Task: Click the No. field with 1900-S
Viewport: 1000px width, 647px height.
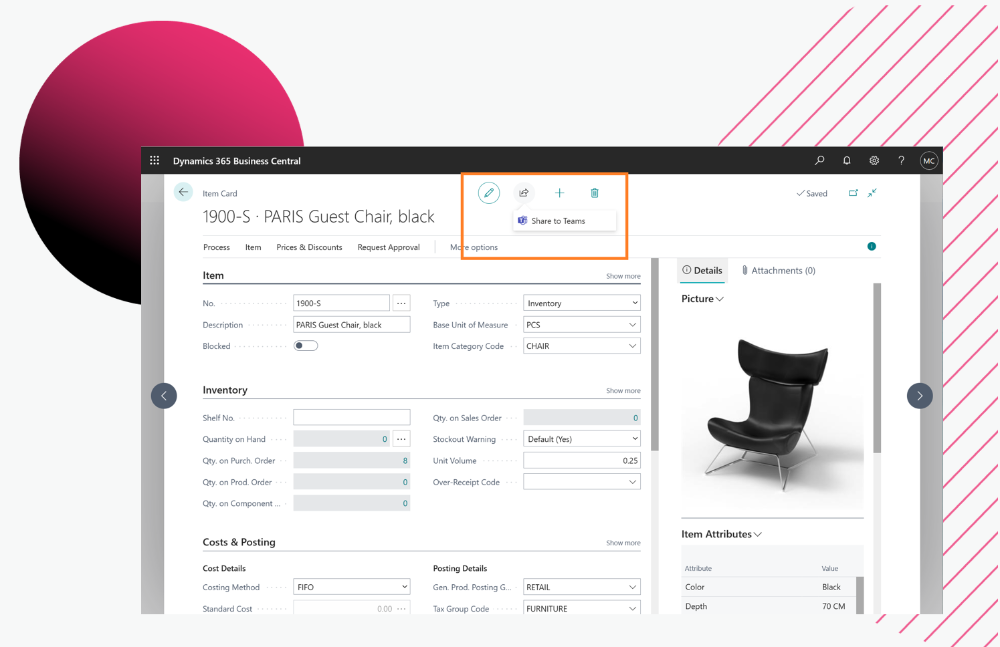Action: pos(341,303)
